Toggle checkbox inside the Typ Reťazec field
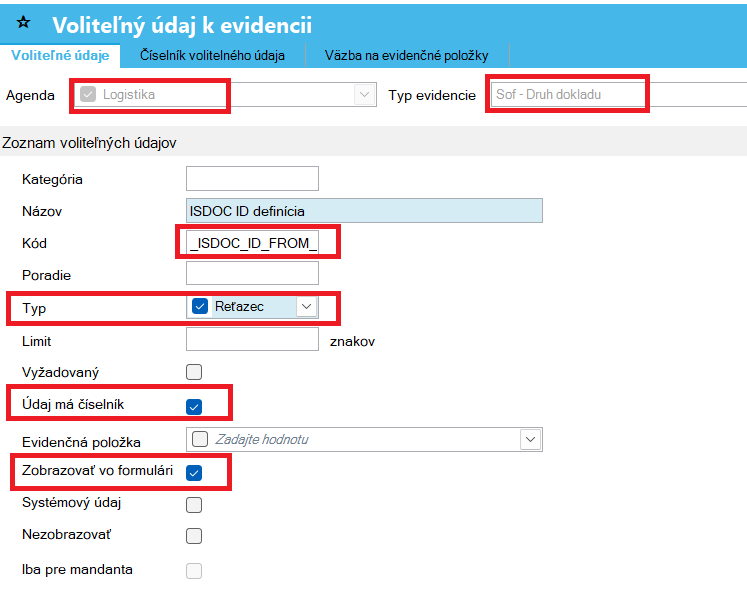Viewport: 747px width, 603px height. 200,306
